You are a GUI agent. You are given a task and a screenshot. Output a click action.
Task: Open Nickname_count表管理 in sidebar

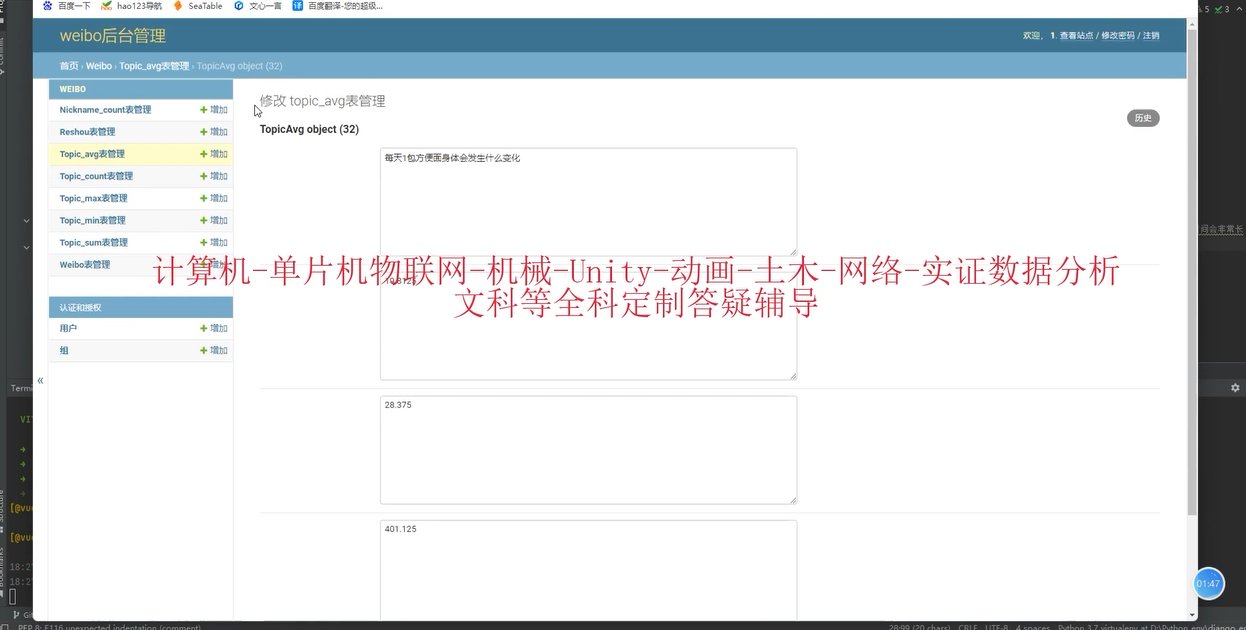(105, 110)
